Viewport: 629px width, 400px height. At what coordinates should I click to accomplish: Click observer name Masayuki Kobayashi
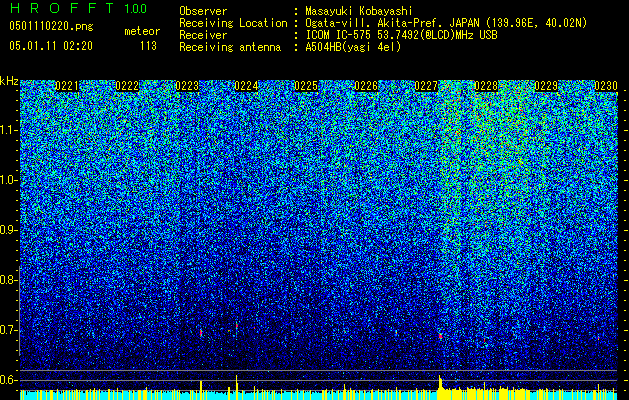359,11
